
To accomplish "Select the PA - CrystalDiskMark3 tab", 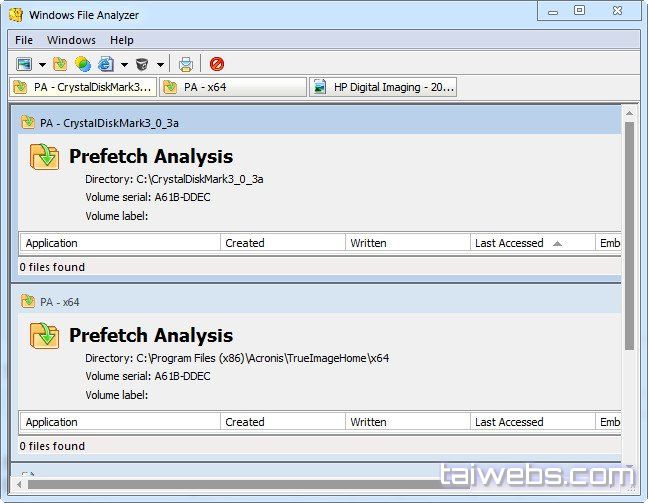I will (x=83, y=87).
